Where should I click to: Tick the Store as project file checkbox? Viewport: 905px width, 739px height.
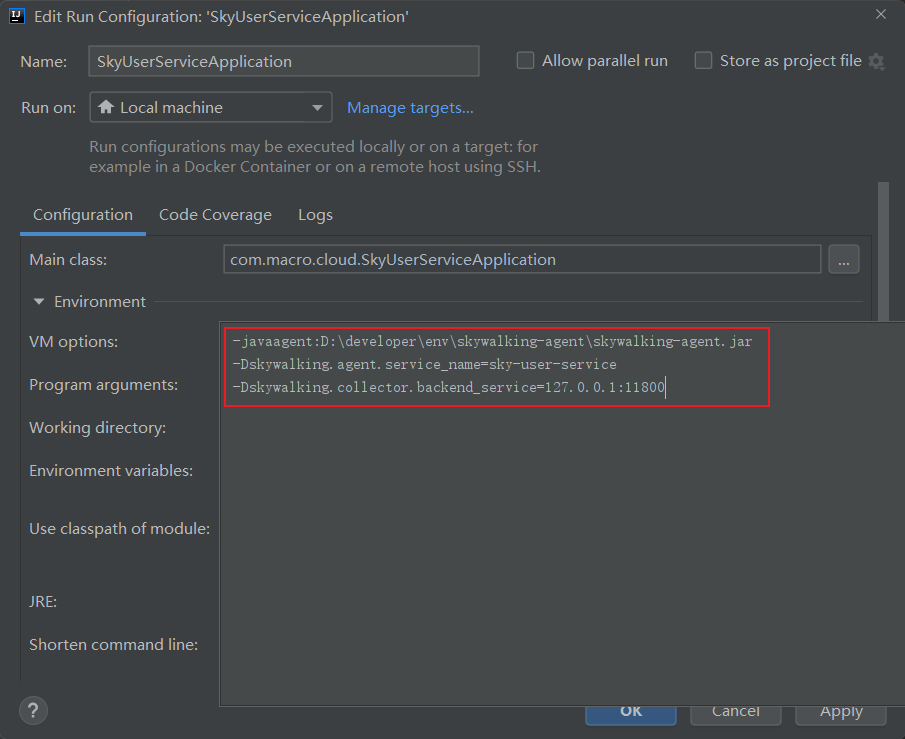point(703,61)
